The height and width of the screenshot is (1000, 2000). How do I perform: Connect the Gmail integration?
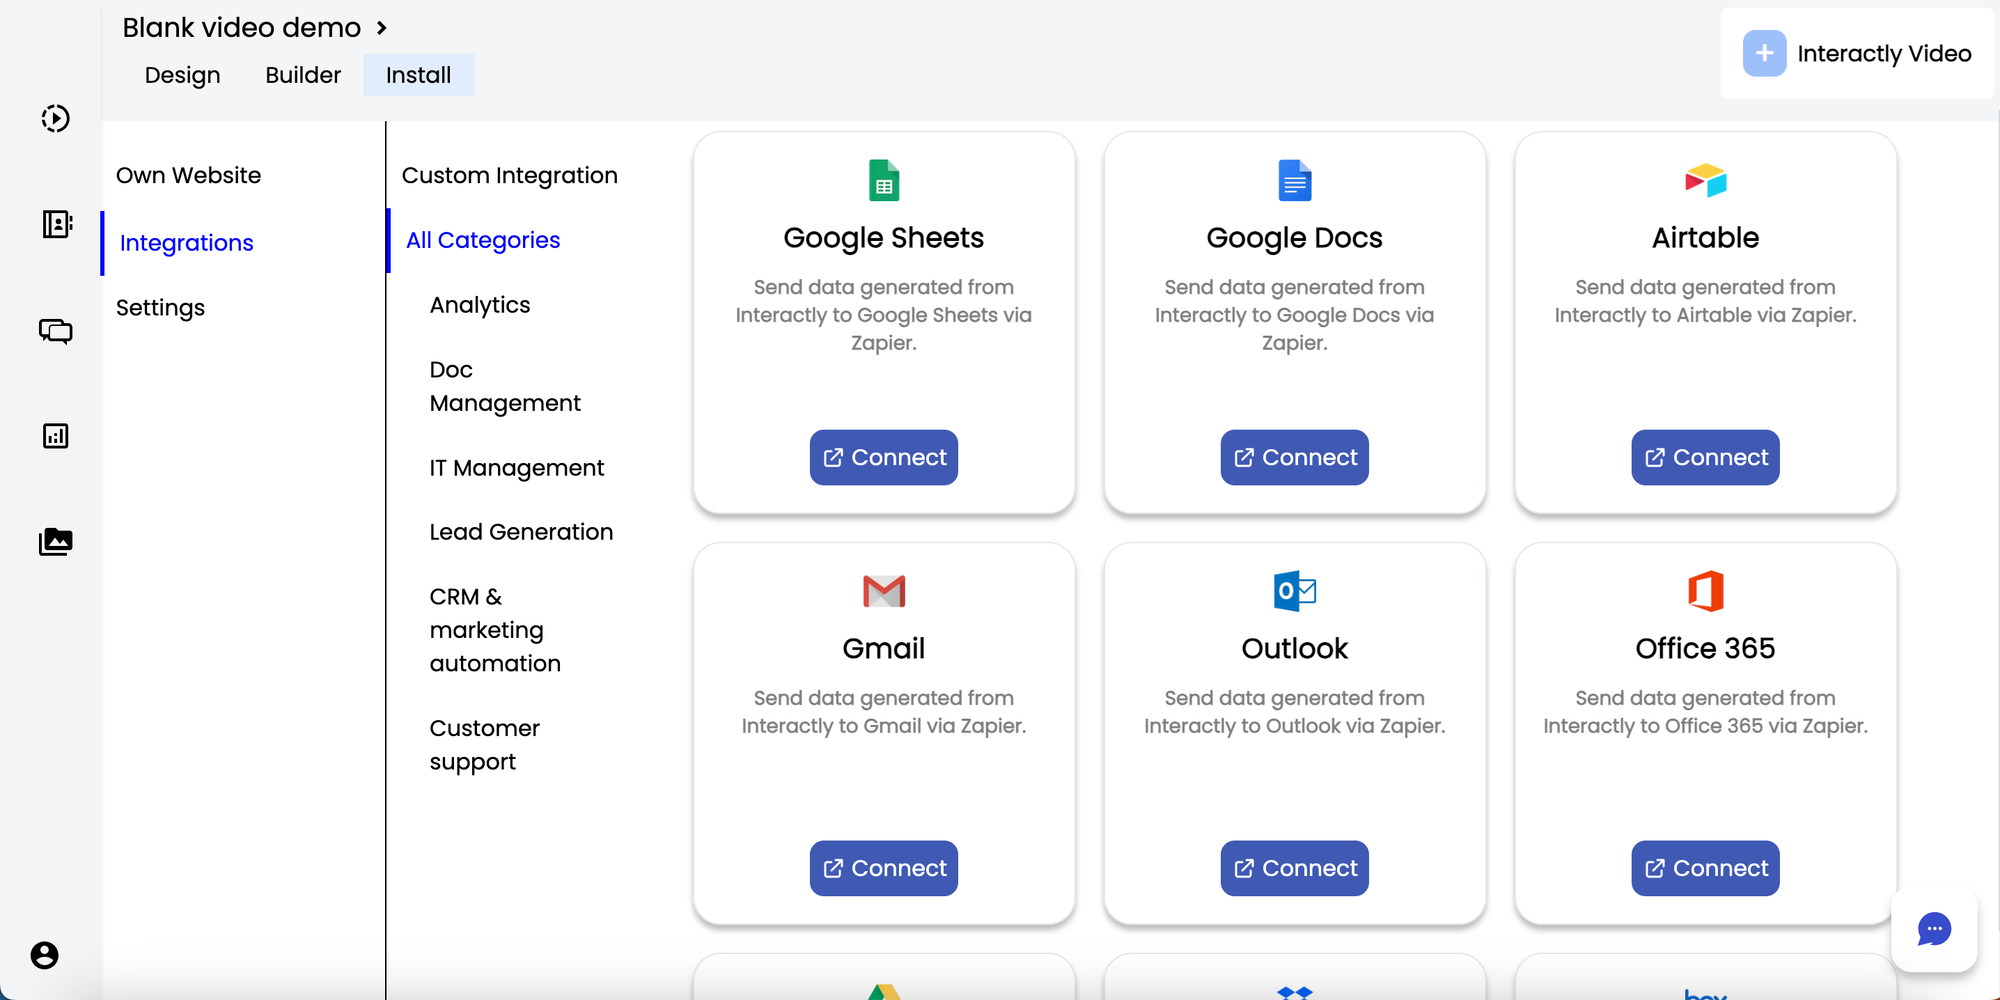coord(884,868)
